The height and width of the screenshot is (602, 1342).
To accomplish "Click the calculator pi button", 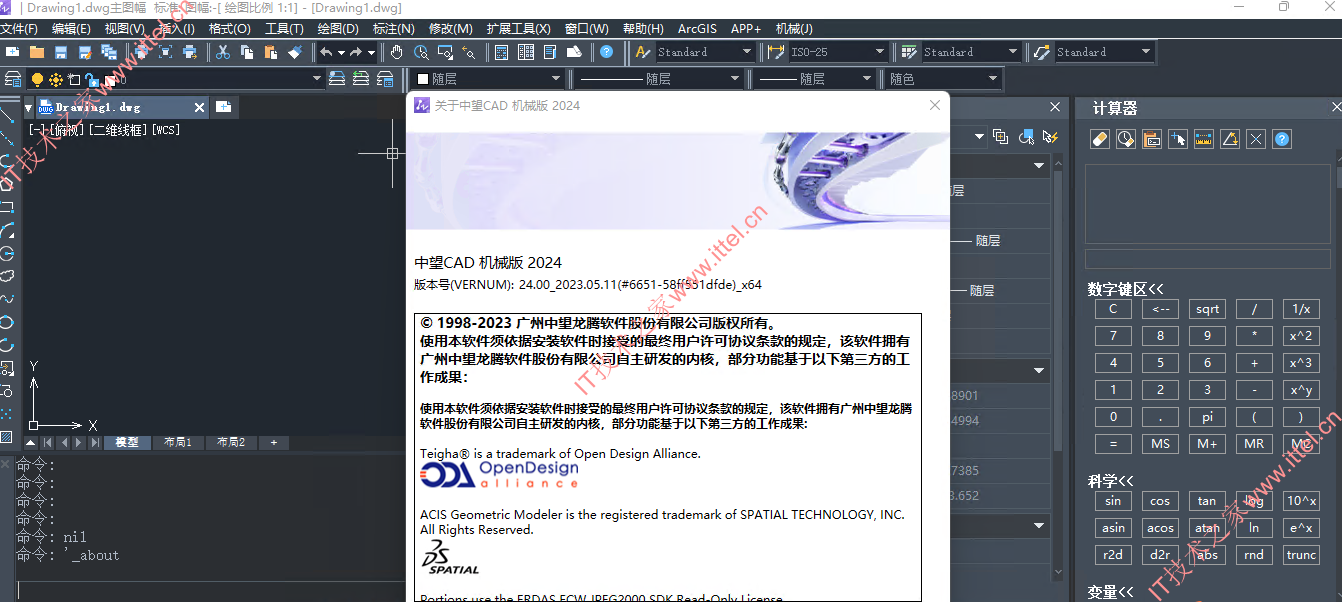I will click(1207, 417).
